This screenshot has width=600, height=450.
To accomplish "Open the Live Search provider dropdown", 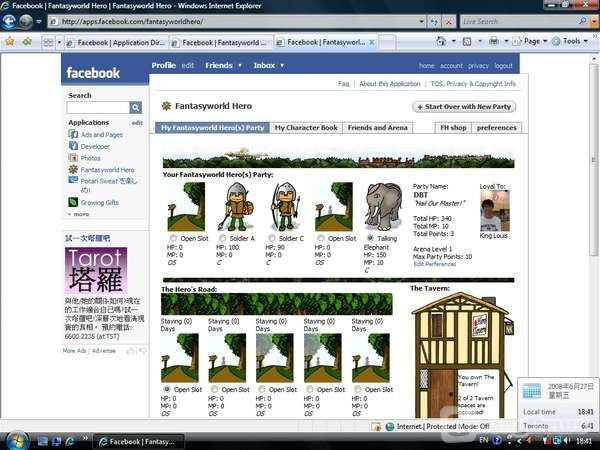I will 594,21.
